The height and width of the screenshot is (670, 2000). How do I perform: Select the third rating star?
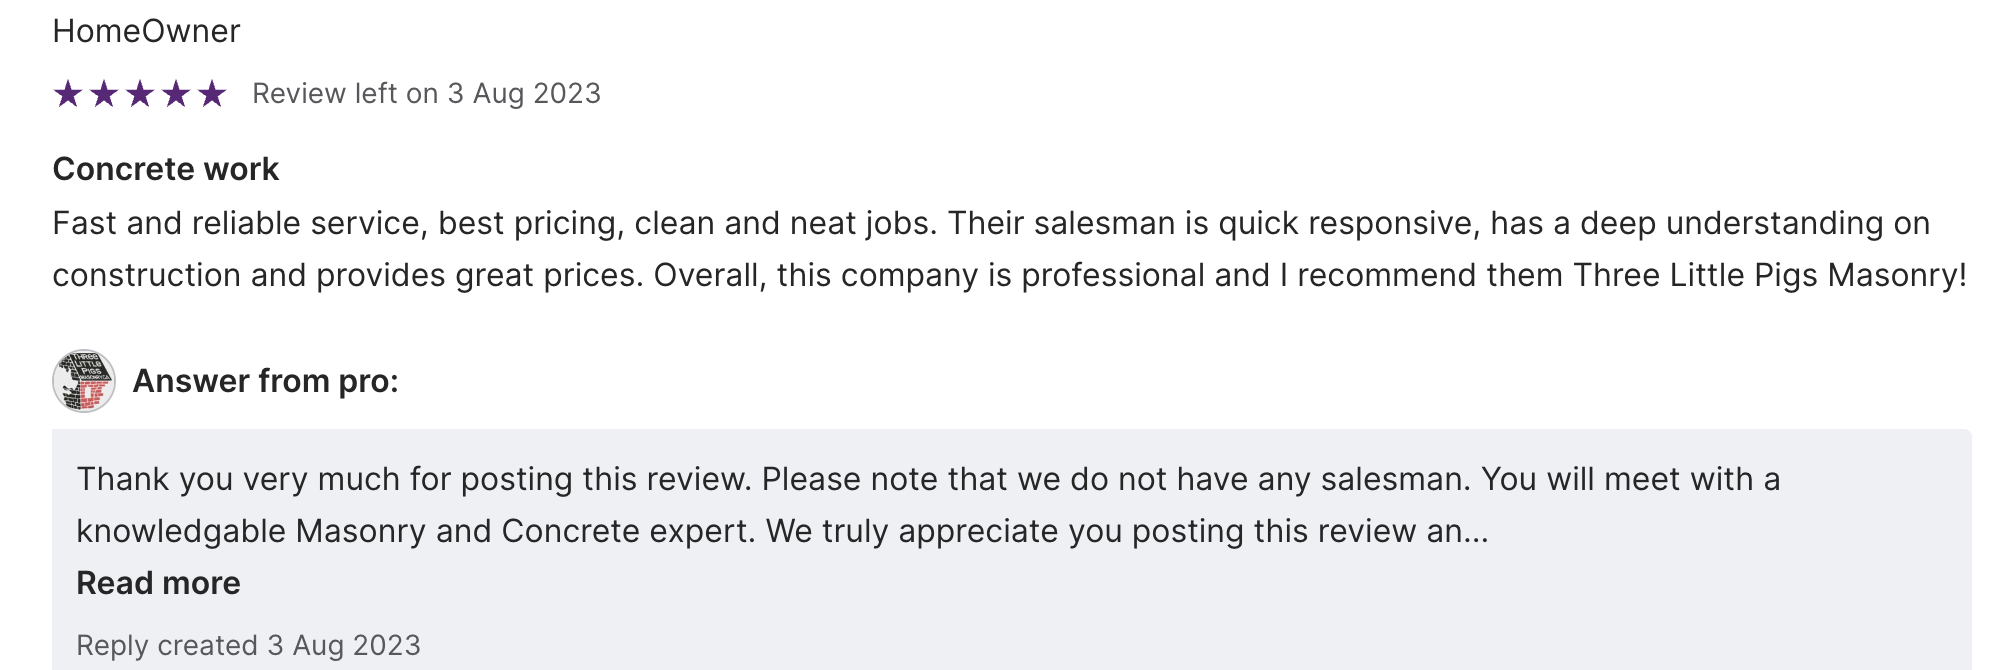click(x=140, y=94)
